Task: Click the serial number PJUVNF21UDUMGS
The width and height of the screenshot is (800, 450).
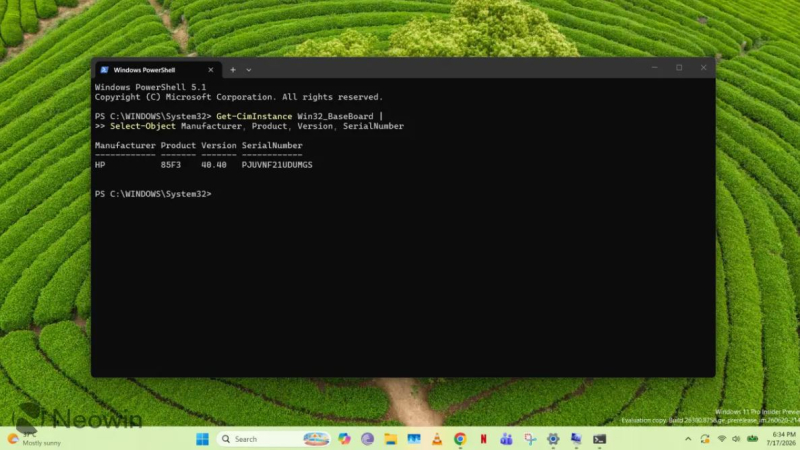Action: coord(277,165)
